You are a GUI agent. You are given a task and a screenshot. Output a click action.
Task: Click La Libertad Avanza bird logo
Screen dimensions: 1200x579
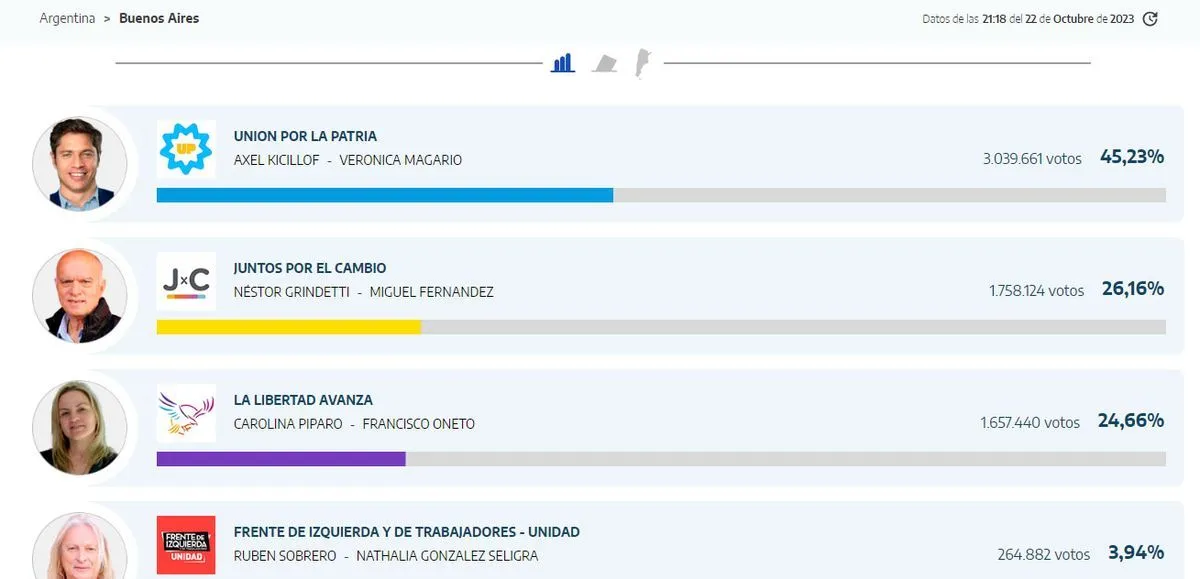click(186, 413)
